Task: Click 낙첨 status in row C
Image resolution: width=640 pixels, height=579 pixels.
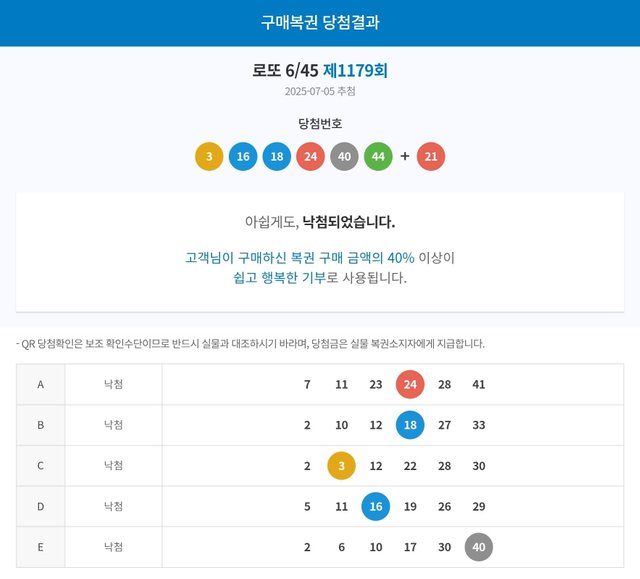Action: 113,466
